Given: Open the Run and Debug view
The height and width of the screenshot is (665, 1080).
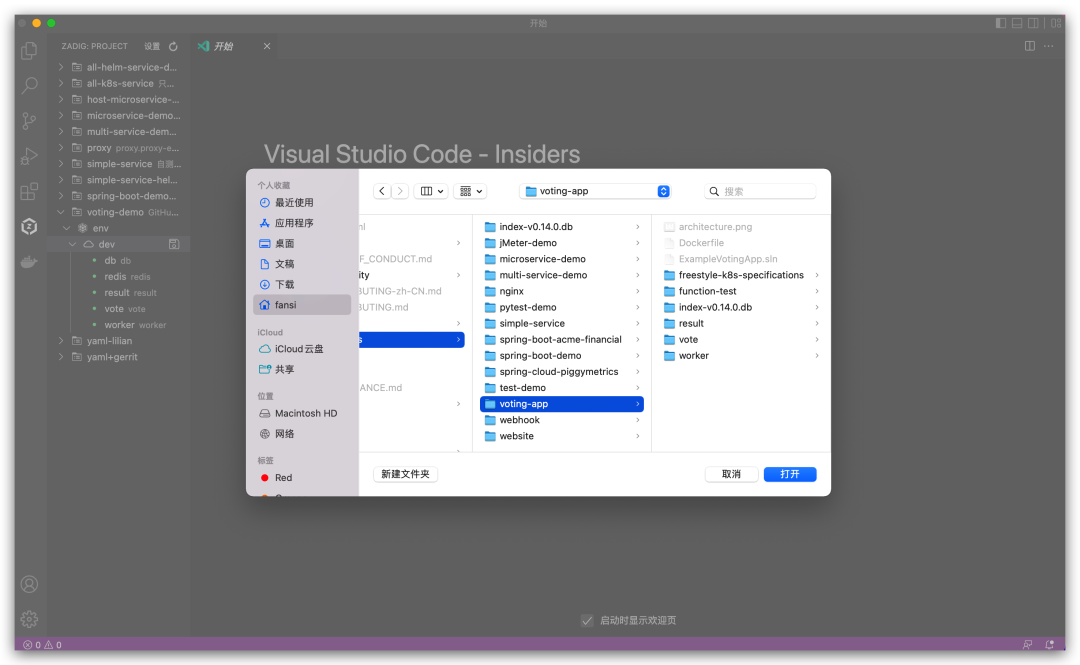Looking at the screenshot, I should point(29,155).
